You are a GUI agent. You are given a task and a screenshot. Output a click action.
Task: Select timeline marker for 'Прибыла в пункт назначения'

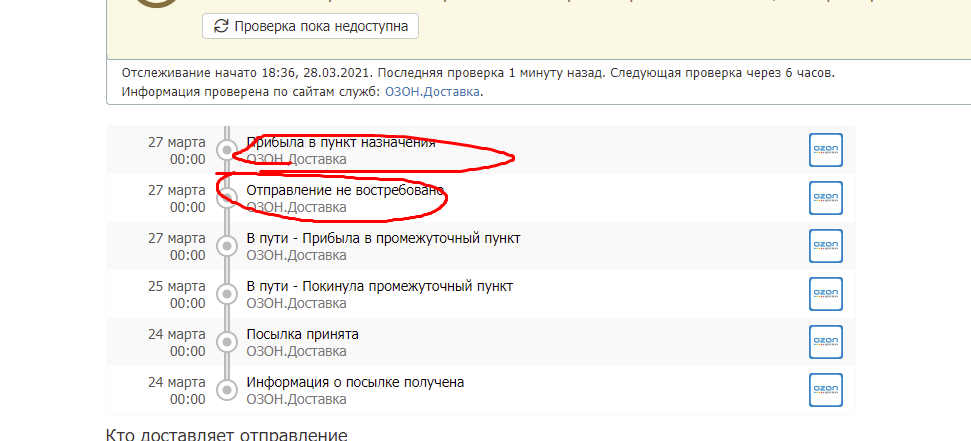[x=227, y=150]
